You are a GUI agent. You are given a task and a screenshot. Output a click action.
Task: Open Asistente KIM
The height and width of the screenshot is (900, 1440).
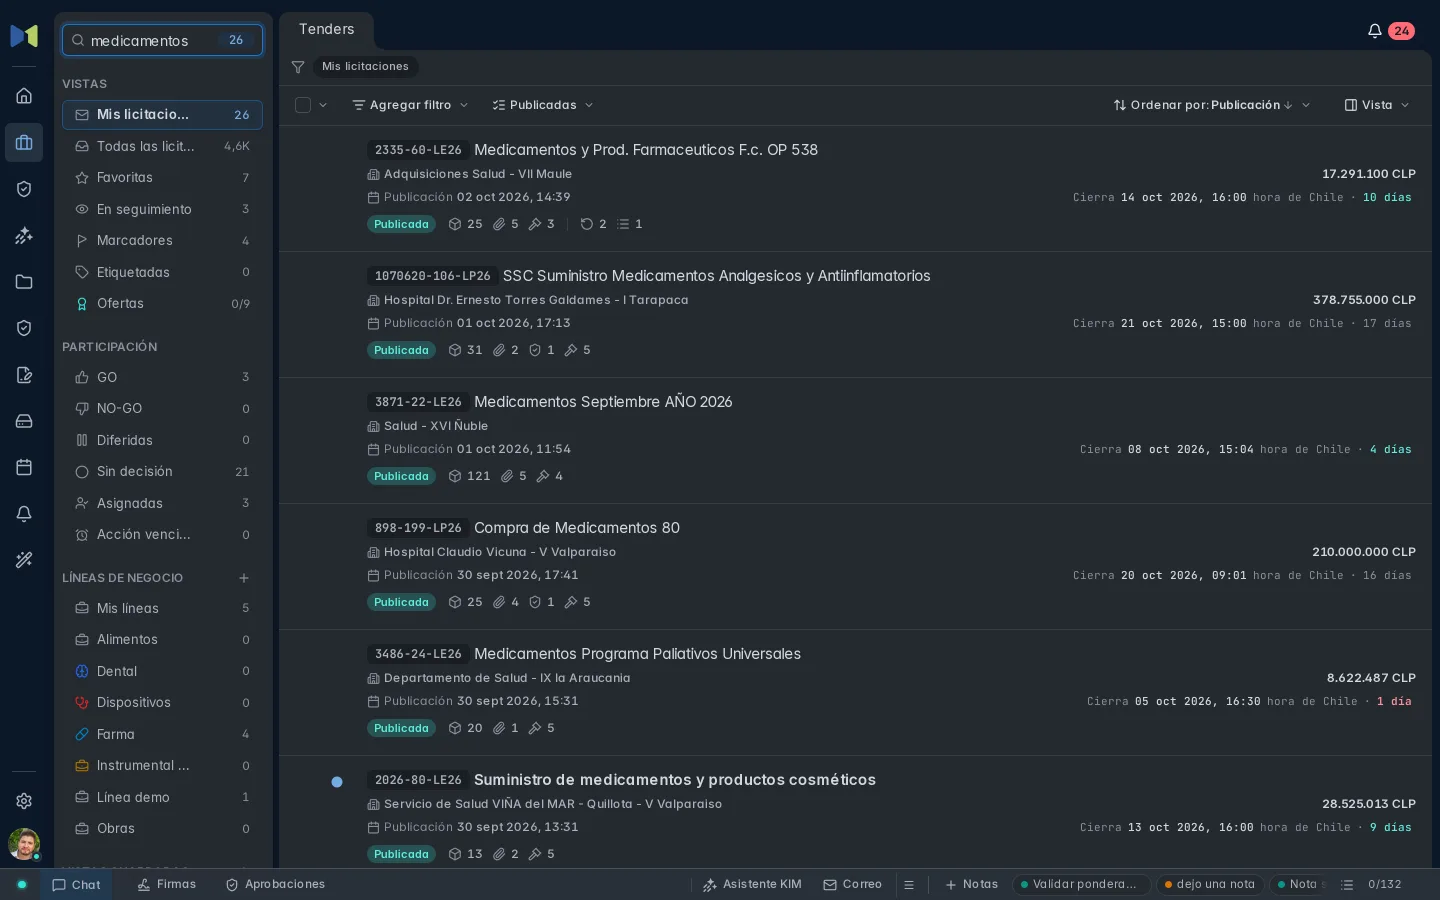(x=752, y=885)
